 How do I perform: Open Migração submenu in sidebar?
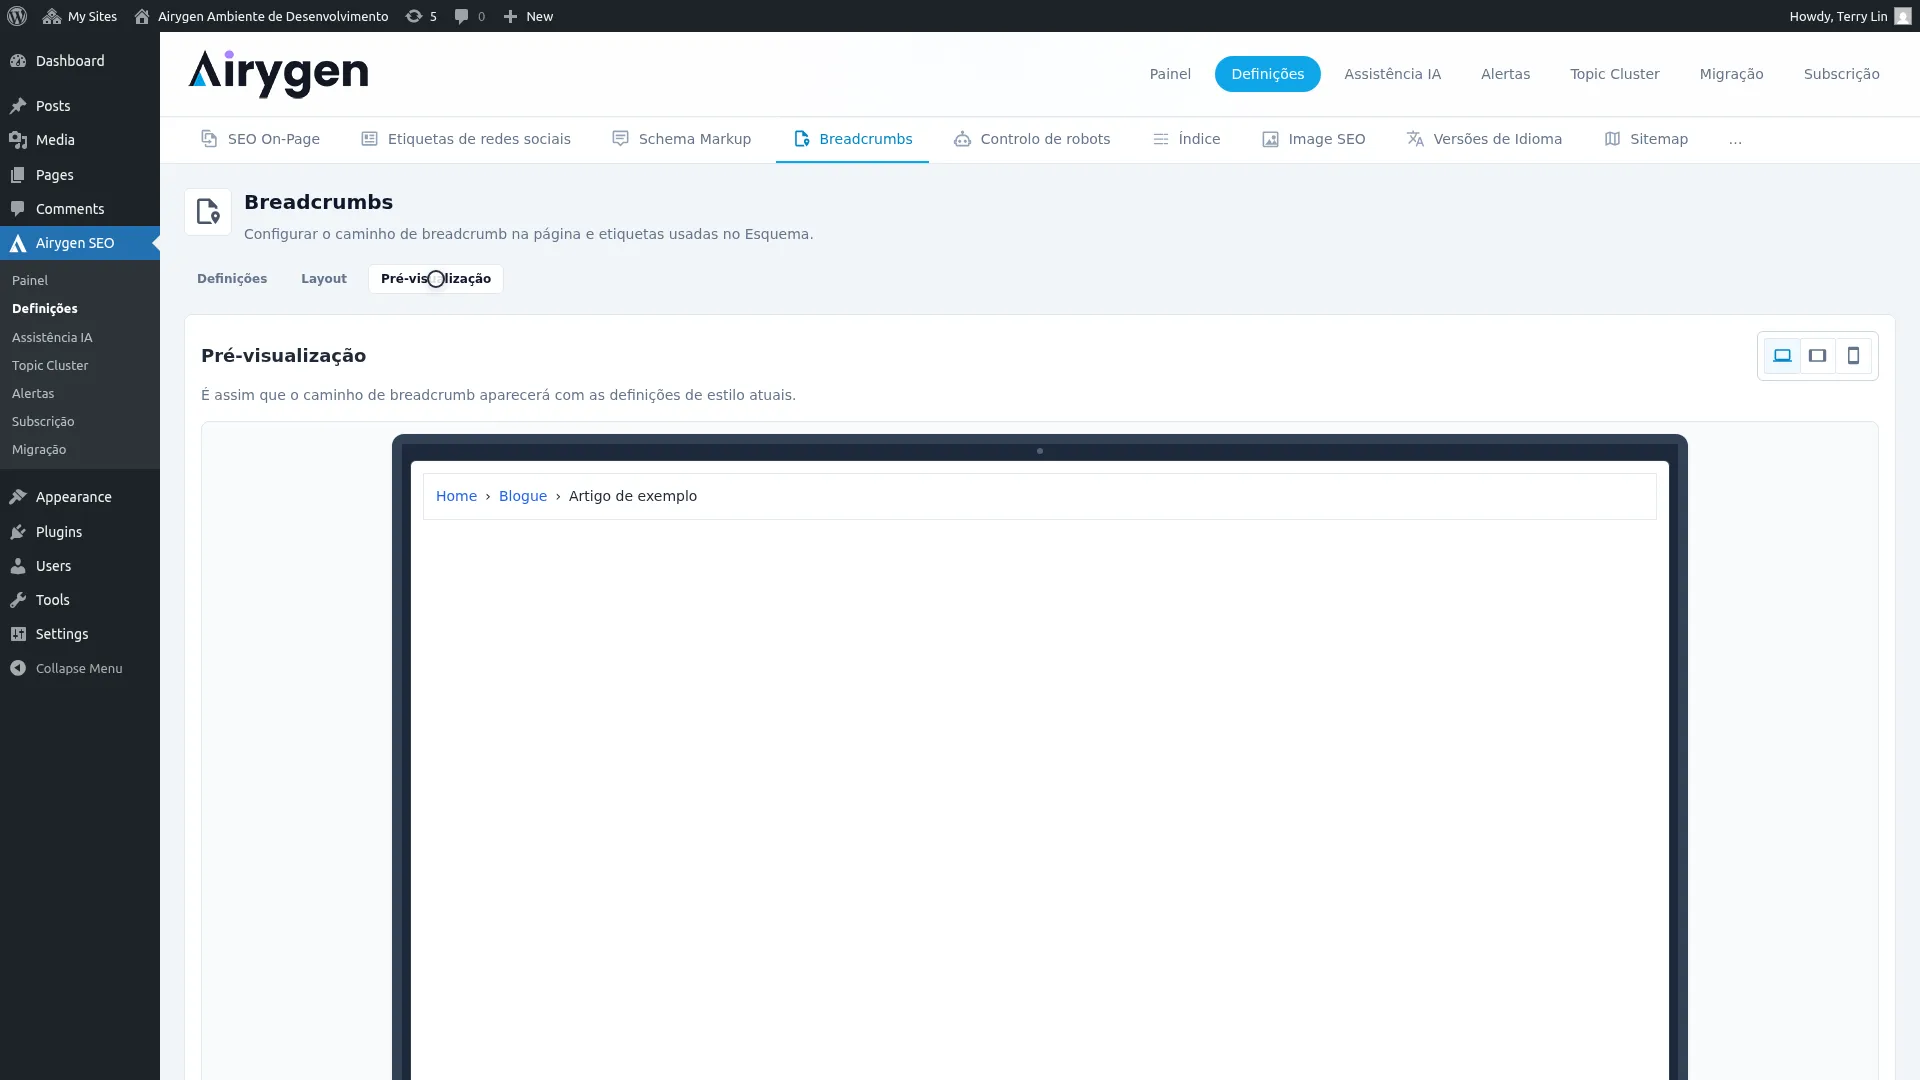tap(39, 450)
